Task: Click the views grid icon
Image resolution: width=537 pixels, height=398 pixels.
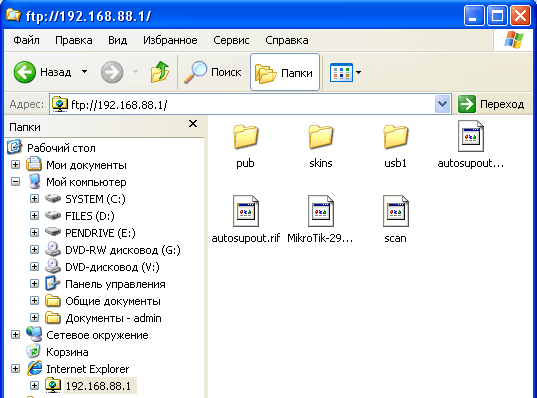Action: [x=341, y=73]
